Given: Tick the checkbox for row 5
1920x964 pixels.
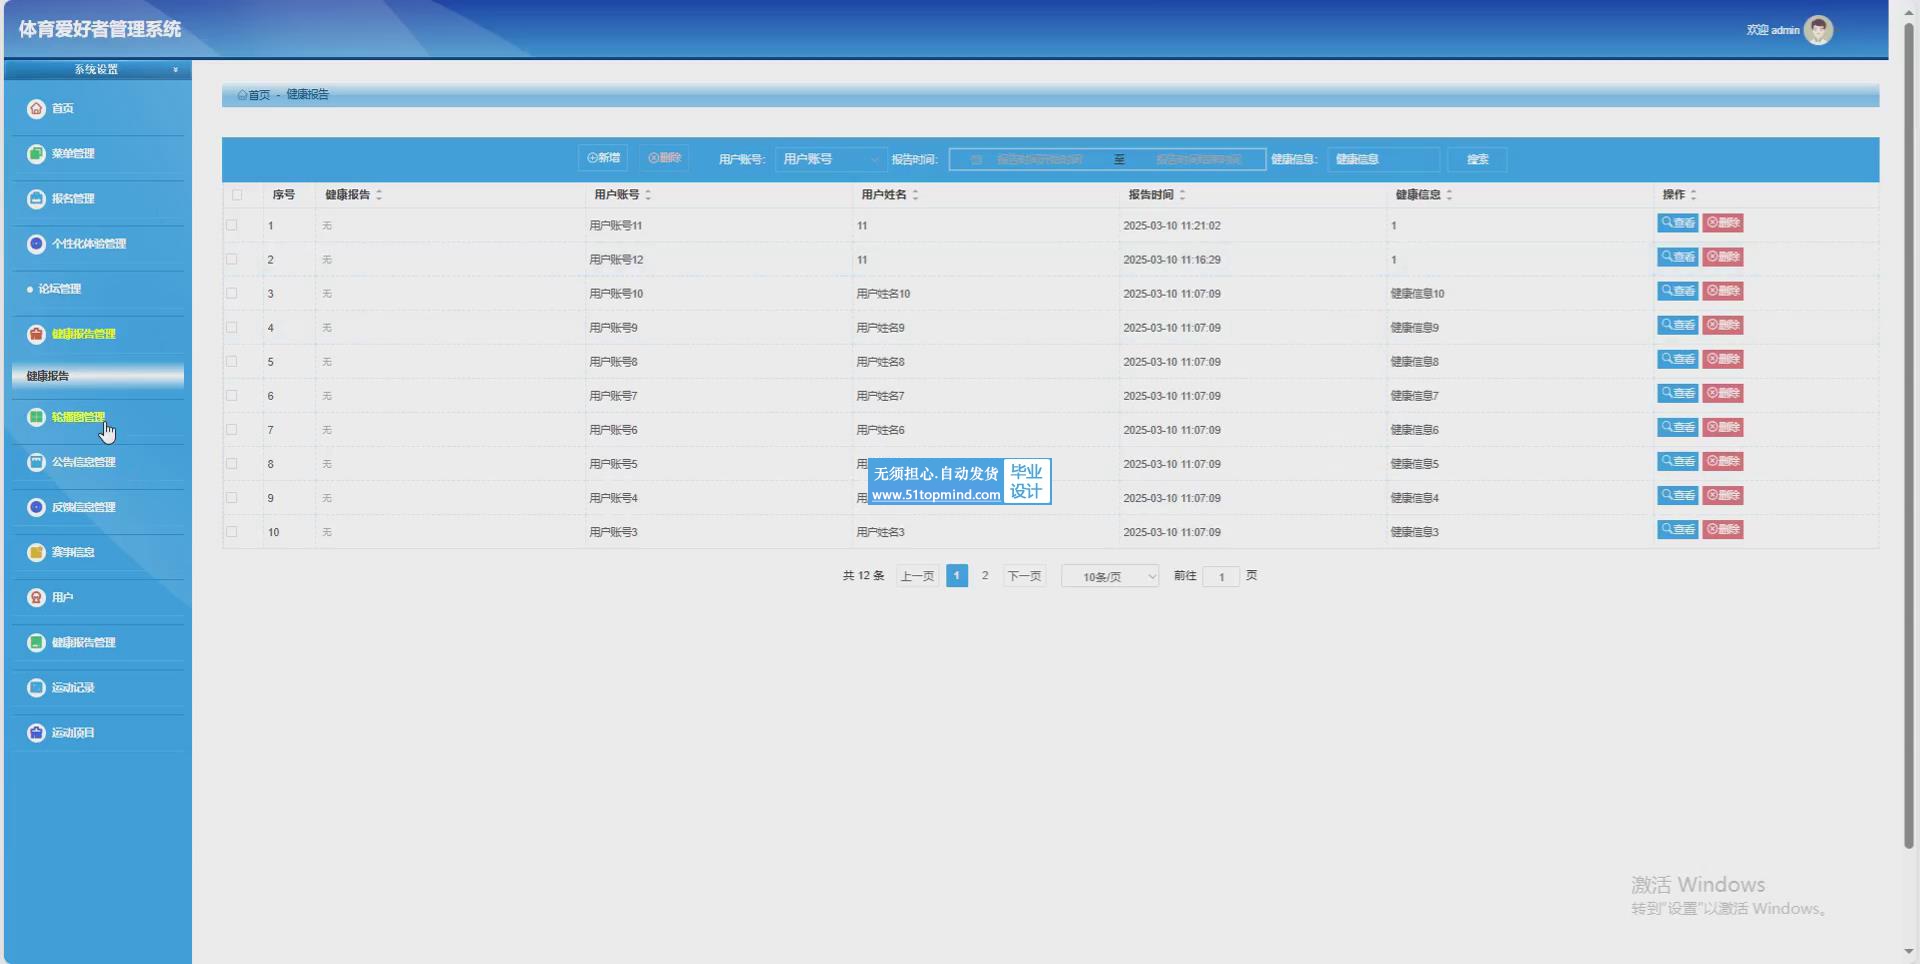Looking at the screenshot, I should click(x=232, y=361).
